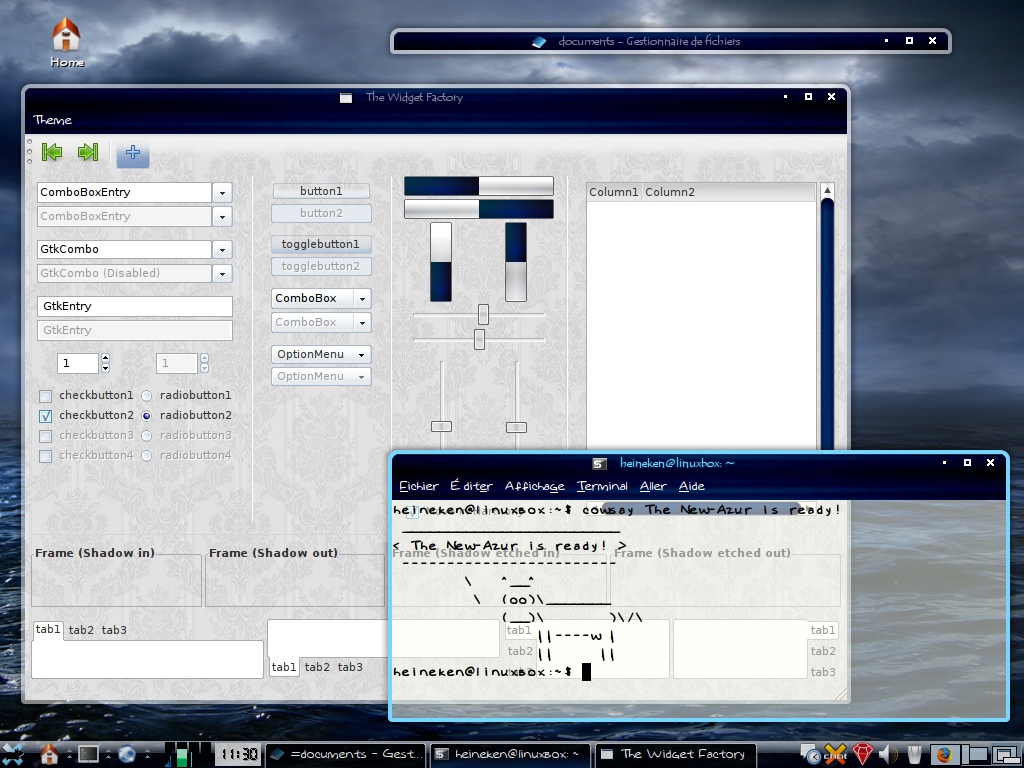Open the disabled OptionMenu dropdown
This screenshot has width=1024, height=768.
321,377
